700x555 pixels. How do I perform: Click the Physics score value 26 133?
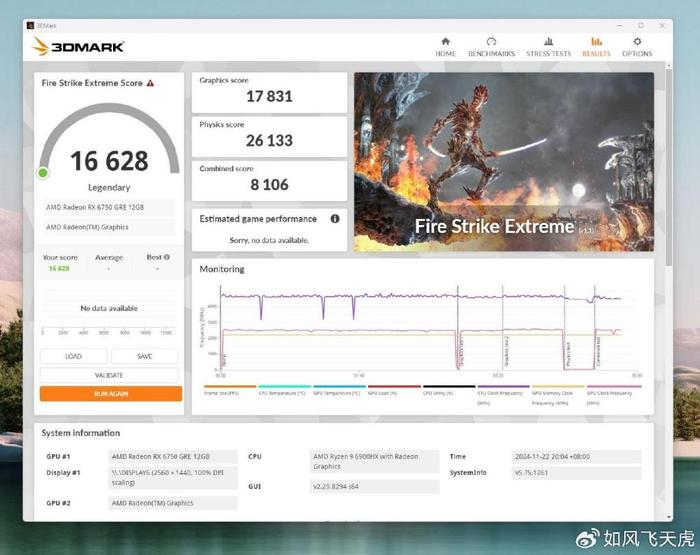(x=269, y=140)
